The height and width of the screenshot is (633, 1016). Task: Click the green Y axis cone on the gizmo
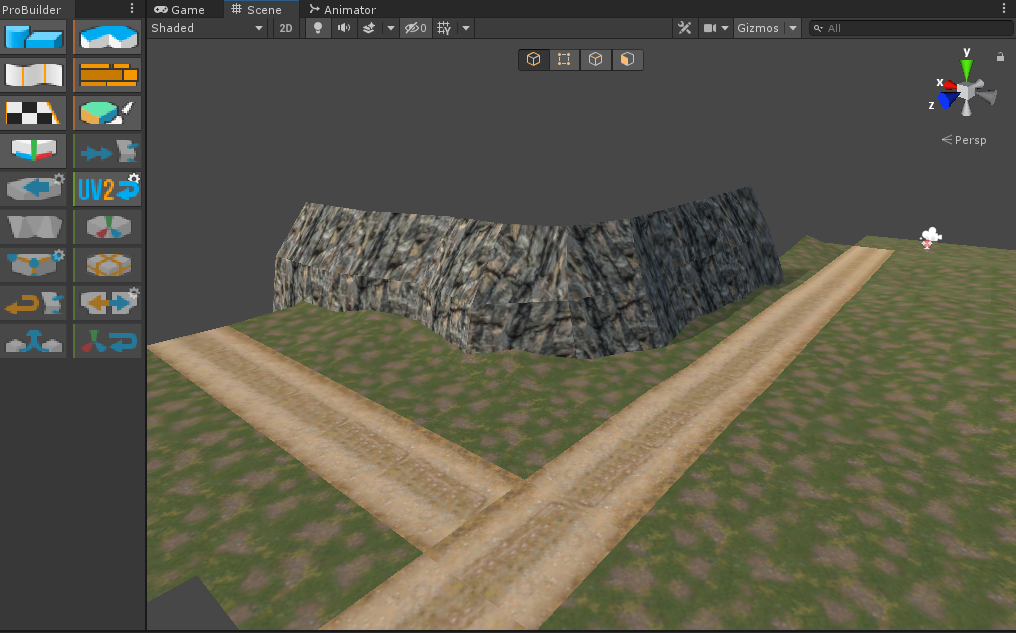point(966,69)
